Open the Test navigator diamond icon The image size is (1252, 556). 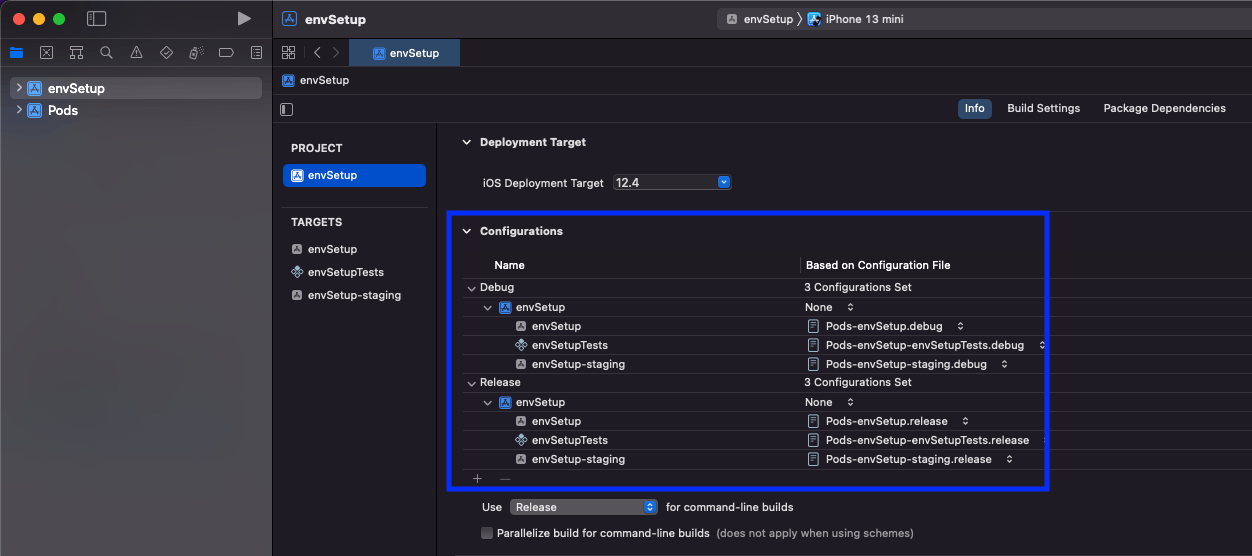point(166,53)
